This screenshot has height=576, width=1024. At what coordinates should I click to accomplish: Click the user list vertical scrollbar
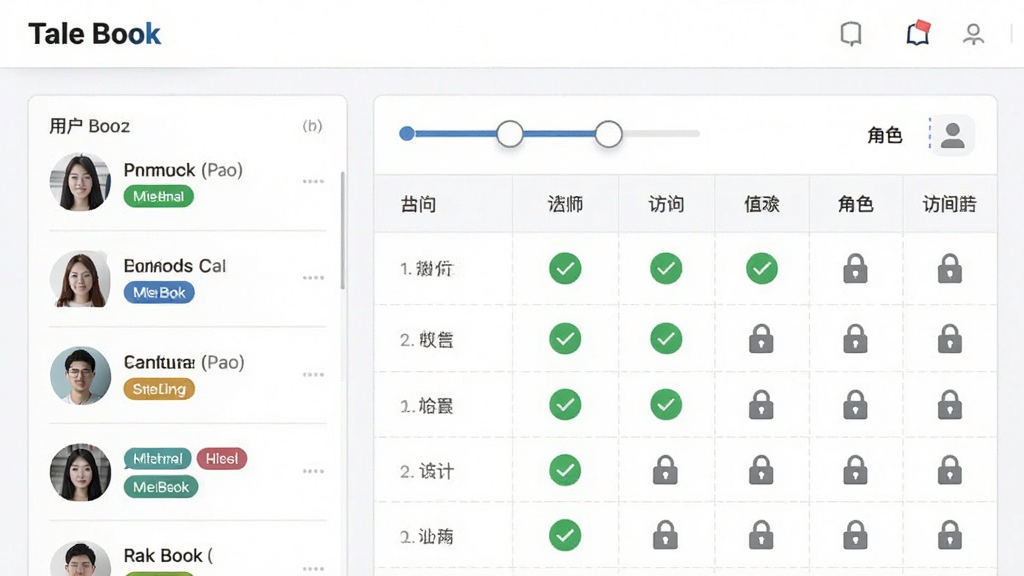(343, 231)
